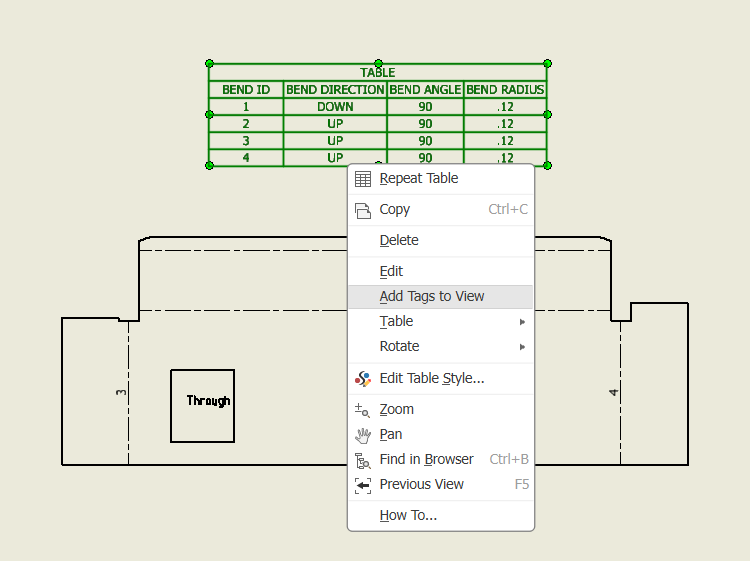Click the Zoom magnifier icon
Viewport: 750px width, 561px height.
(x=362, y=410)
